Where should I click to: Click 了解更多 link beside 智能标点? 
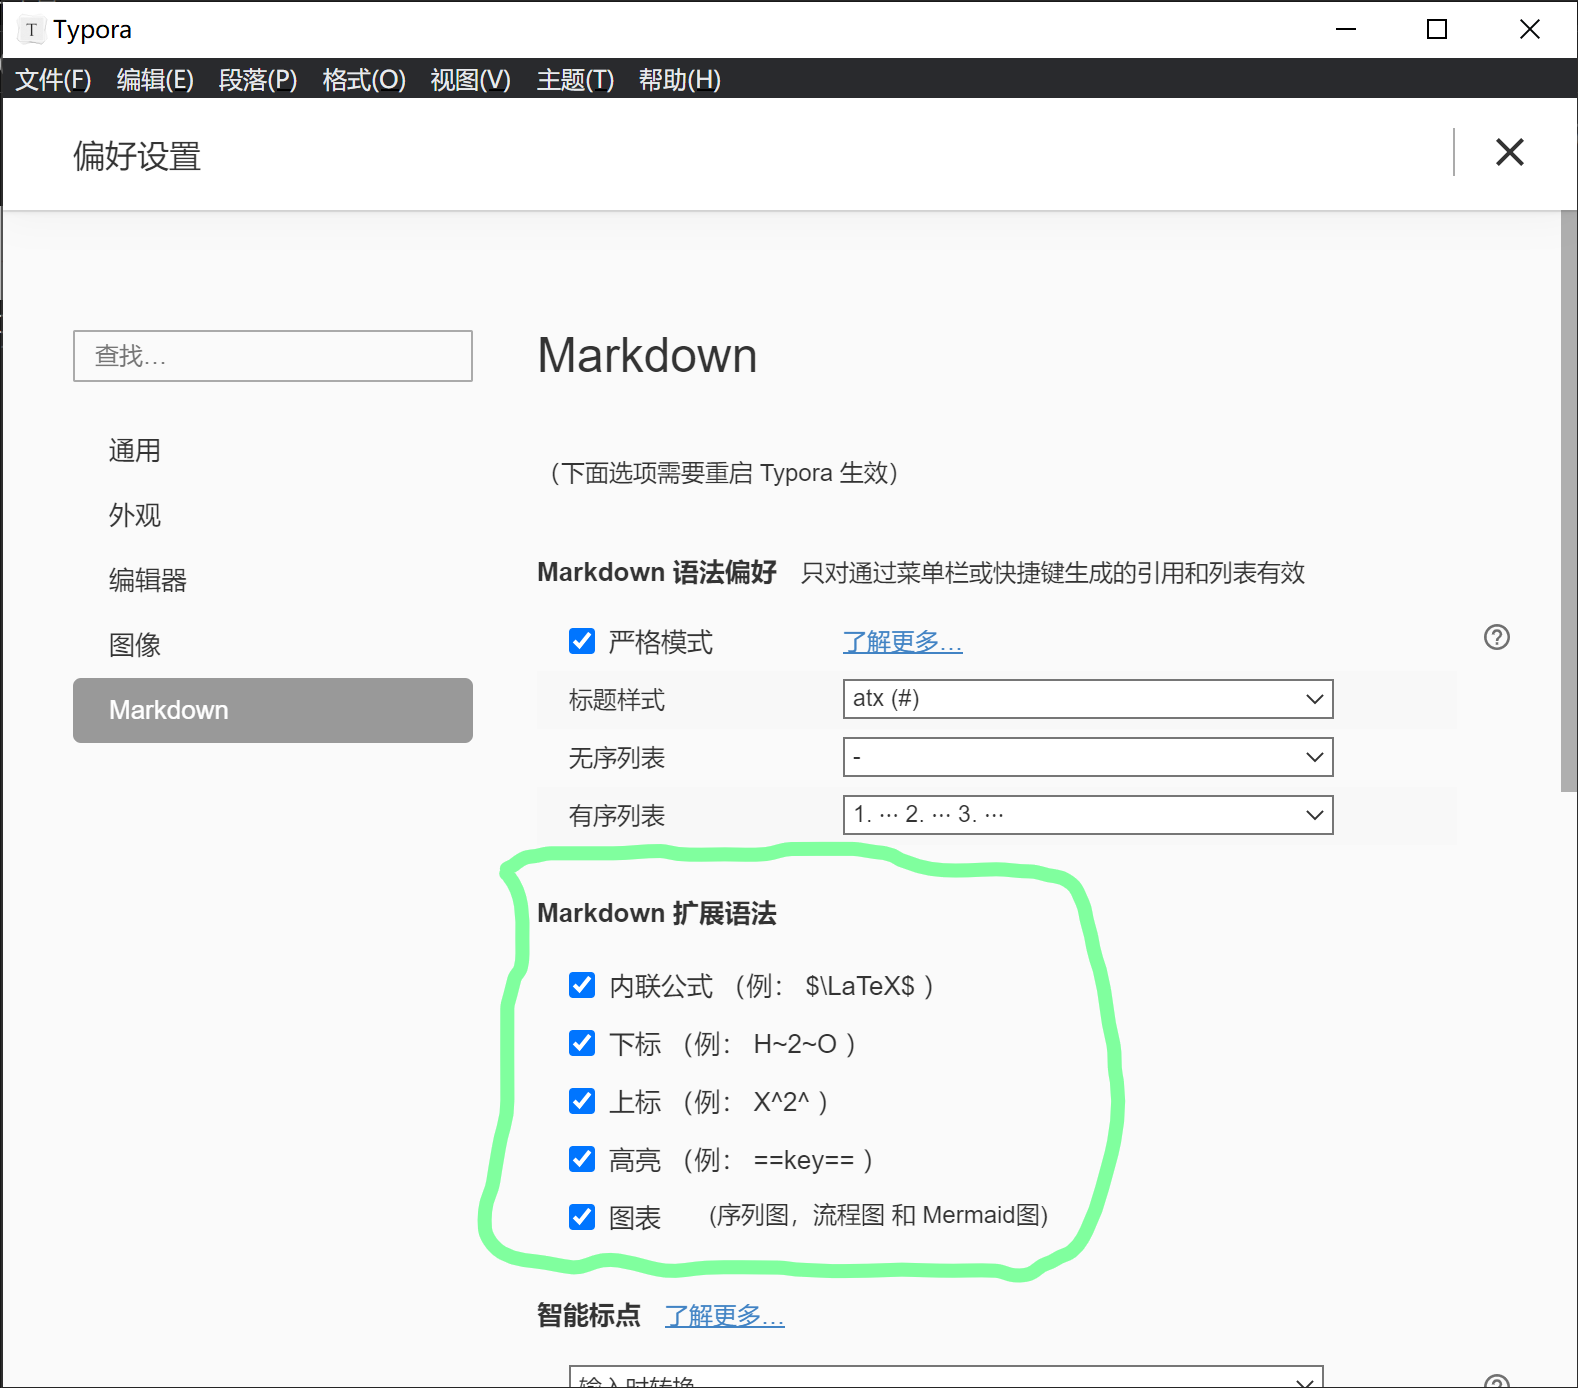(x=724, y=1316)
